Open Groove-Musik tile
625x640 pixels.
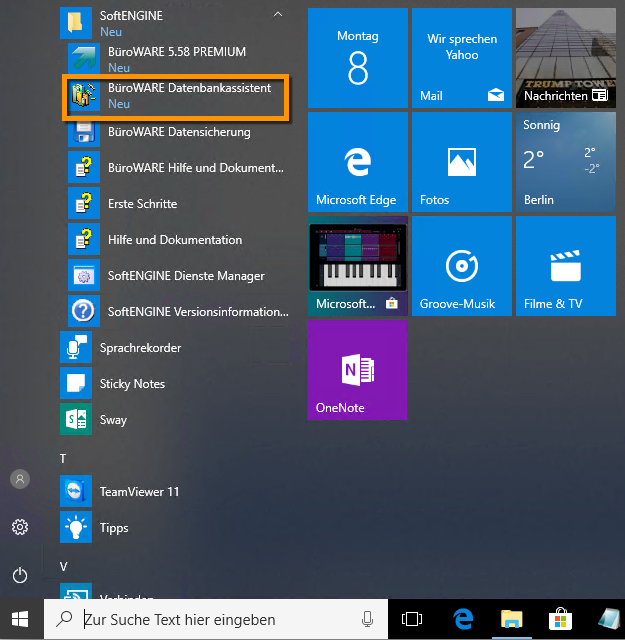point(461,265)
